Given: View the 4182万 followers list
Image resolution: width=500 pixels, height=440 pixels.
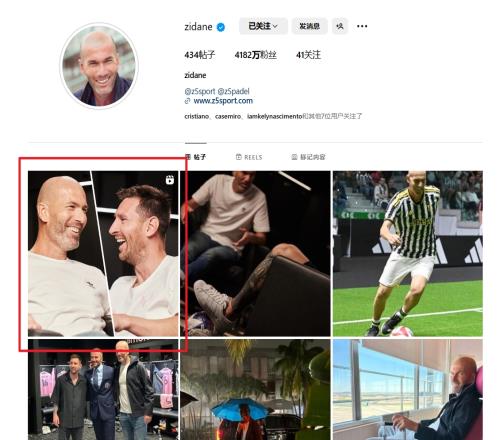Looking at the screenshot, I should click(x=256, y=55).
